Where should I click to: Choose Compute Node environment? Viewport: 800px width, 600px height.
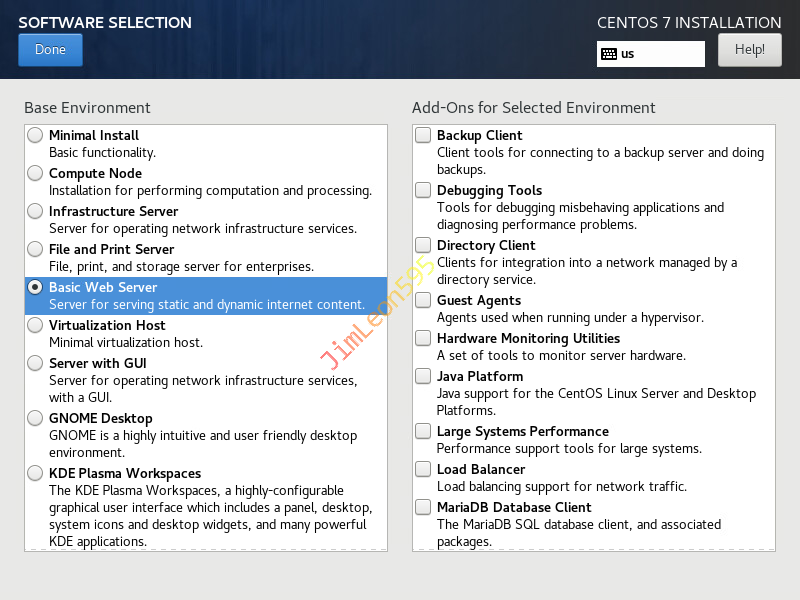coord(35,173)
